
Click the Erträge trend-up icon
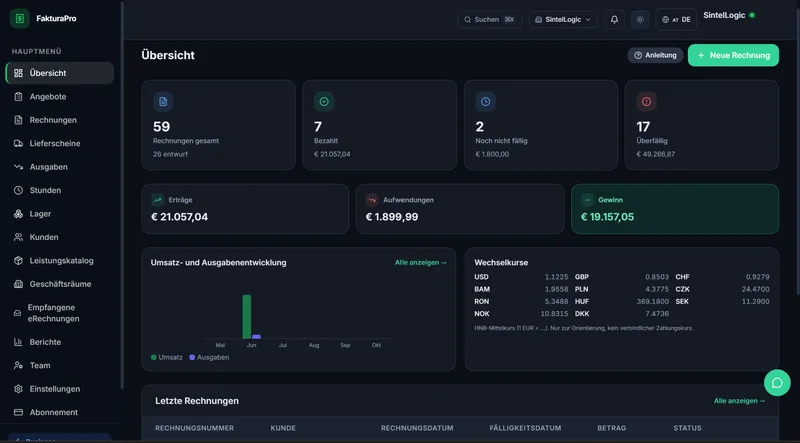(157, 200)
